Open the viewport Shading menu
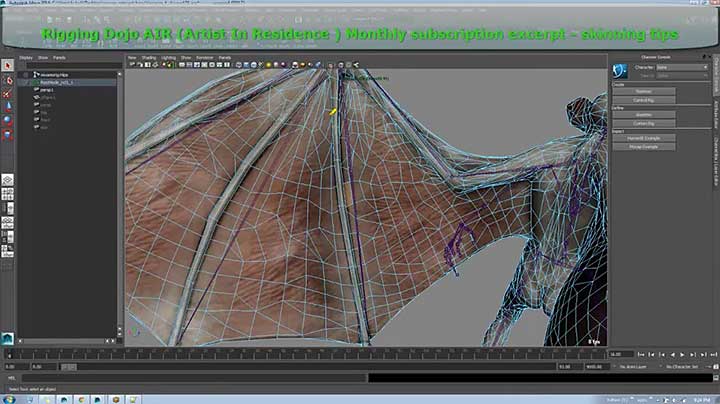The height and width of the screenshot is (404, 720). [149, 58]
